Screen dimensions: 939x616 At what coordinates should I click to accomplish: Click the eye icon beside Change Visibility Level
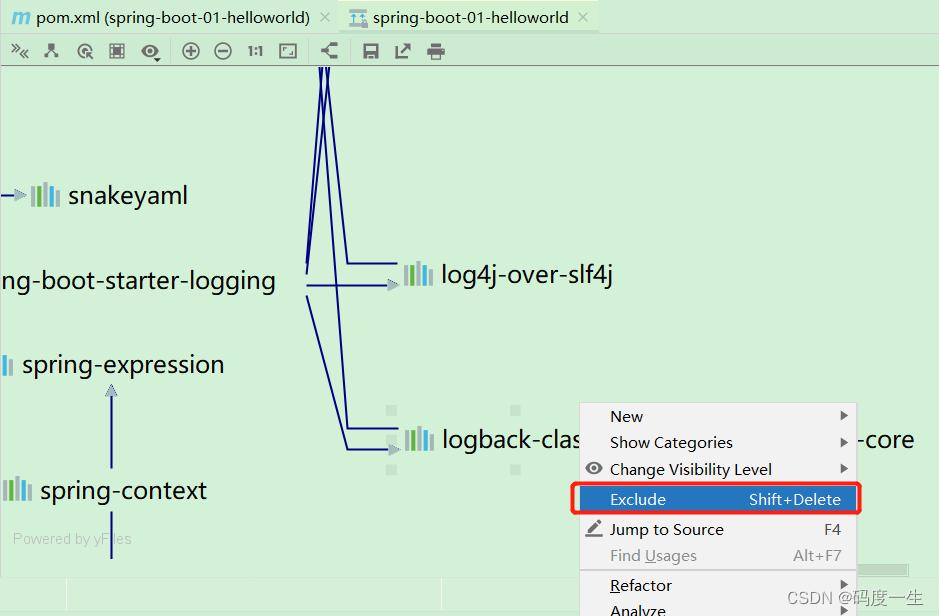pos(593,468)
